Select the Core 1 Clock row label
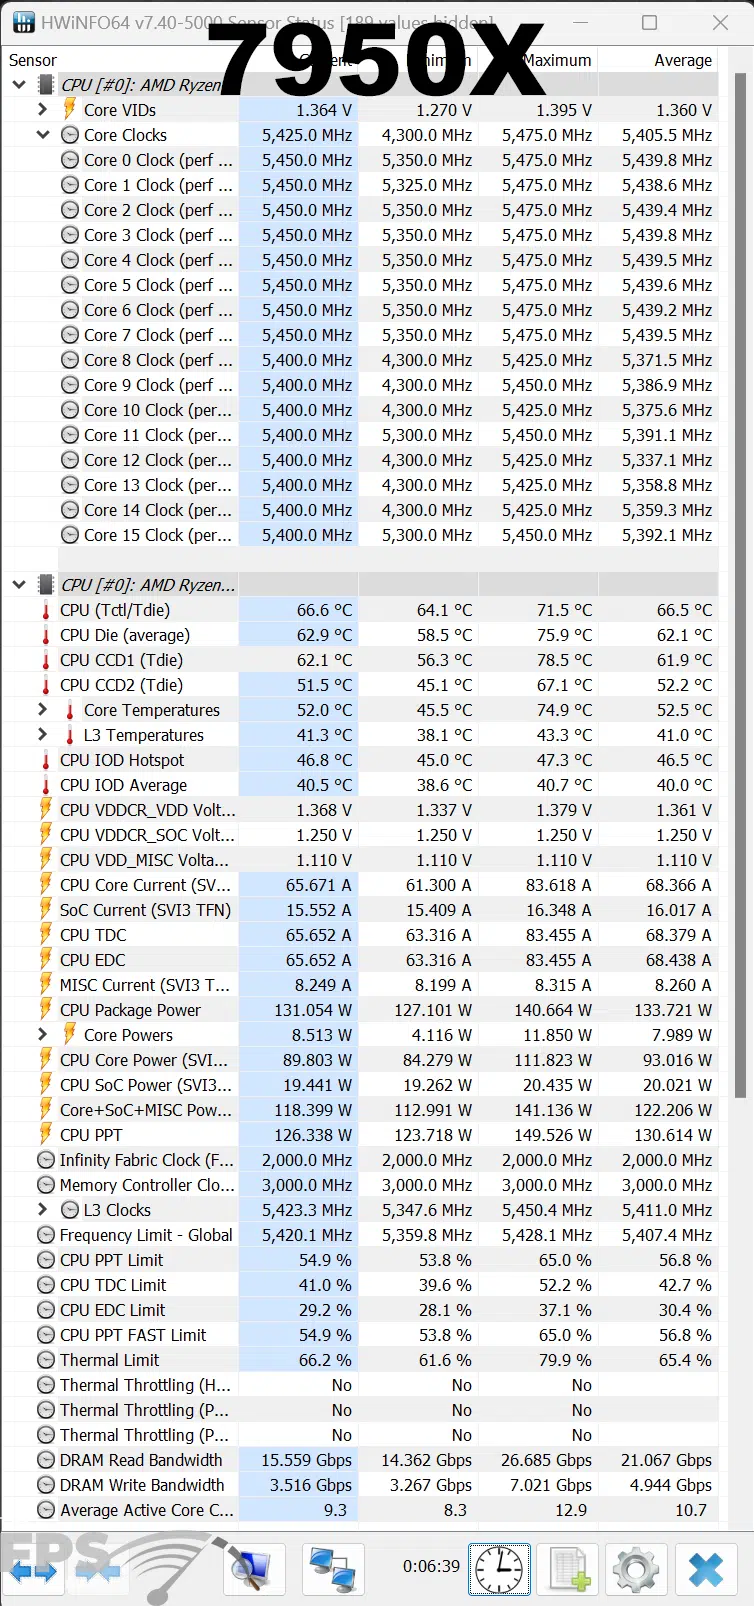 [x=158, y=185]
